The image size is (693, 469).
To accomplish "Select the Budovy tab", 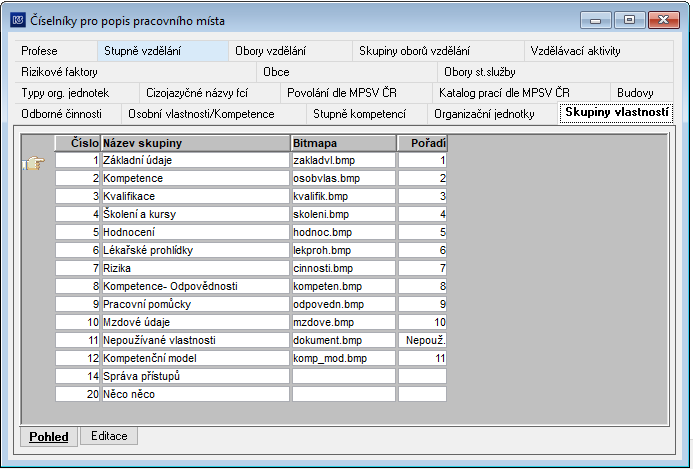I will (x=642, y=93).
